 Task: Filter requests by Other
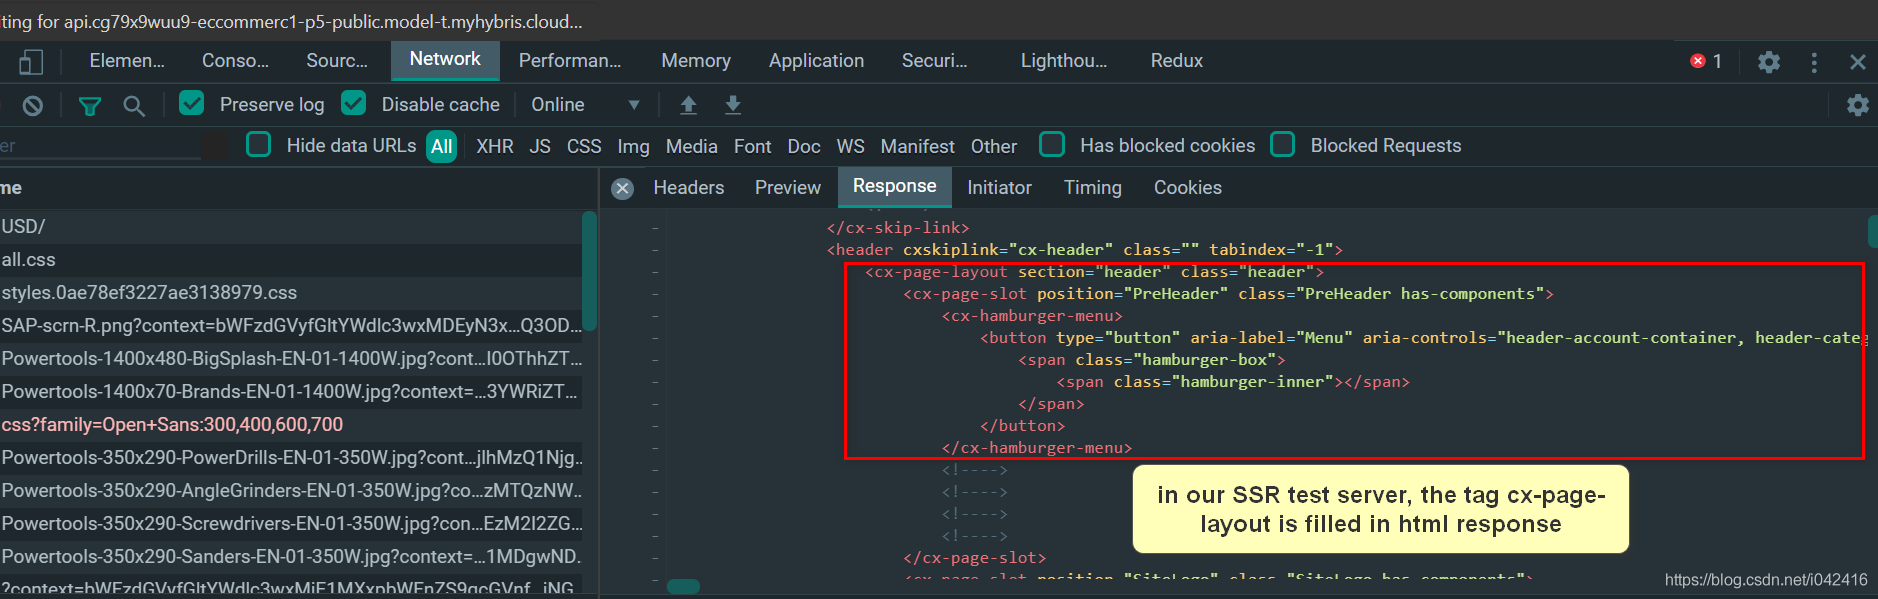tap(993, 147)
